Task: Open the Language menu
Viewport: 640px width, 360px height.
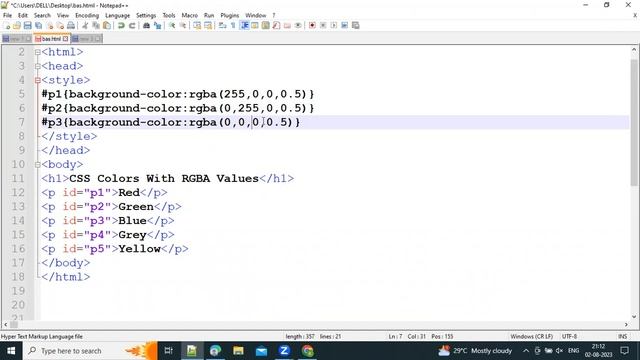Action: pos(118,15)
